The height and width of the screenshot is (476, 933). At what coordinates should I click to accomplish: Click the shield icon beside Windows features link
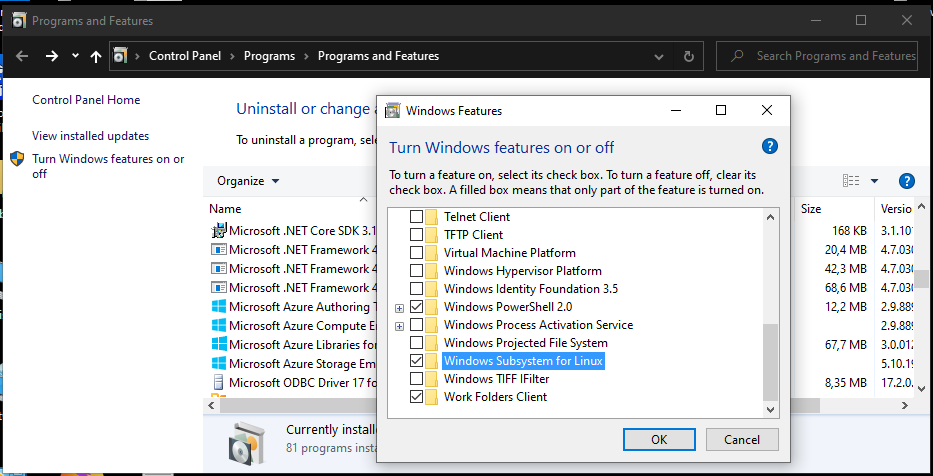coord(18,159)
